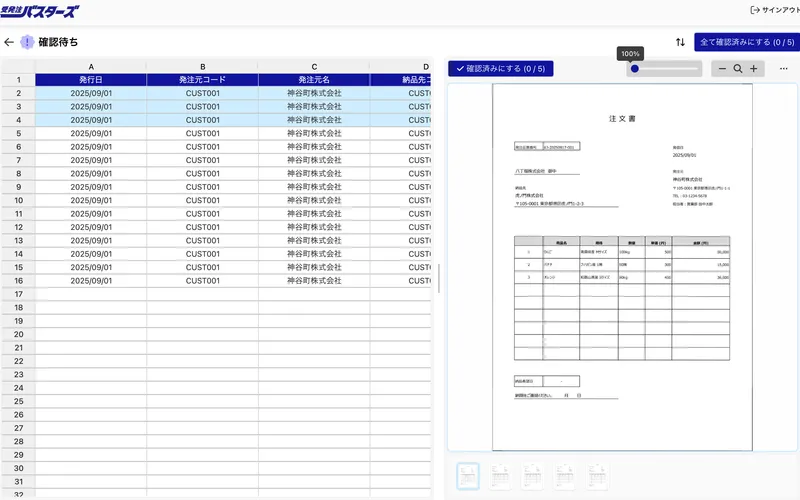Click the magnifier zoom reset icon
The height and width of the screenshot is (500, 800).
pyautogui.click(x=738, y=68)
